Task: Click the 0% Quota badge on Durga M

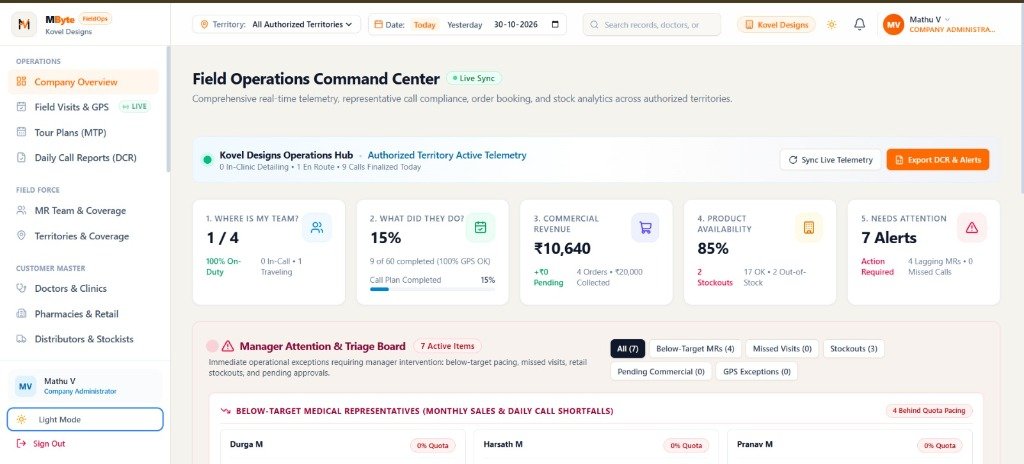Action: (433, 446)
